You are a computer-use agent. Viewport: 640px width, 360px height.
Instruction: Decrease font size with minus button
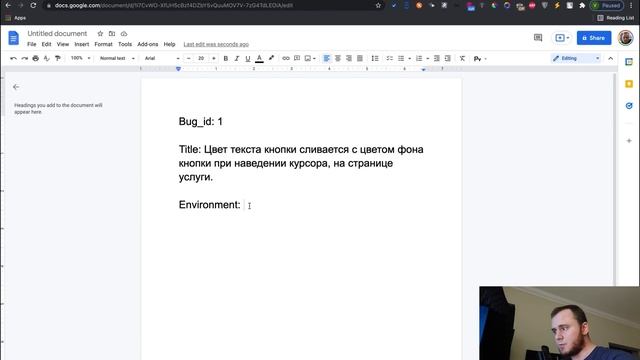[189, 58]
